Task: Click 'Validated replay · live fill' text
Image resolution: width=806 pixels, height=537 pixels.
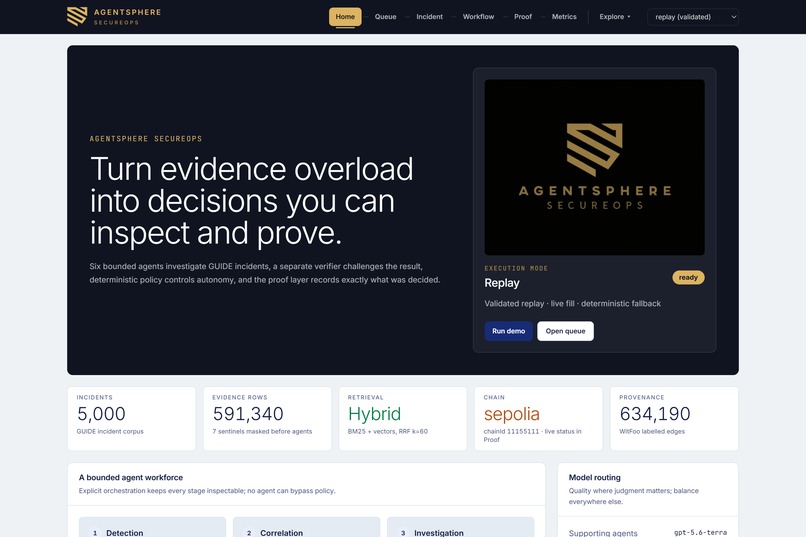Action: pyautogui.click(x=529, y=304)
